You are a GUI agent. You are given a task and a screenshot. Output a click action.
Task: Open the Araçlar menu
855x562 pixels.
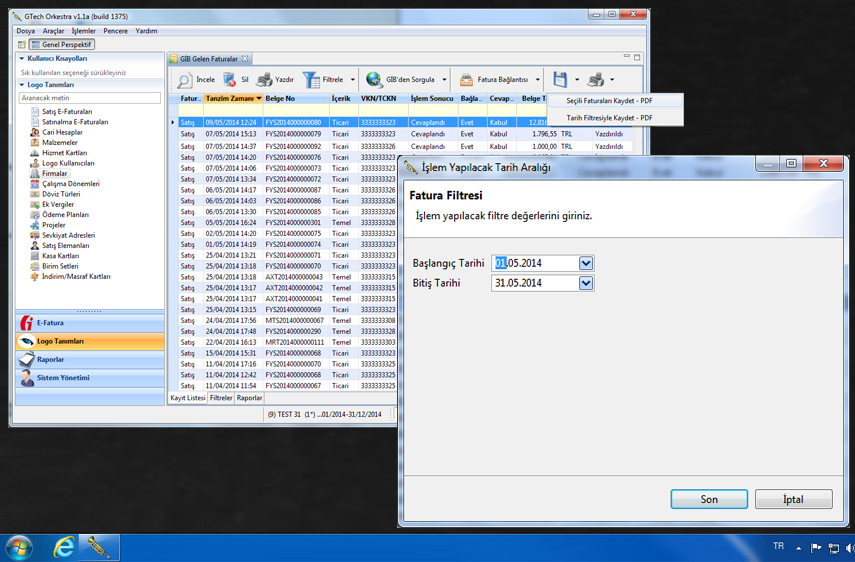pyautogui.click(x=53, y=31)
